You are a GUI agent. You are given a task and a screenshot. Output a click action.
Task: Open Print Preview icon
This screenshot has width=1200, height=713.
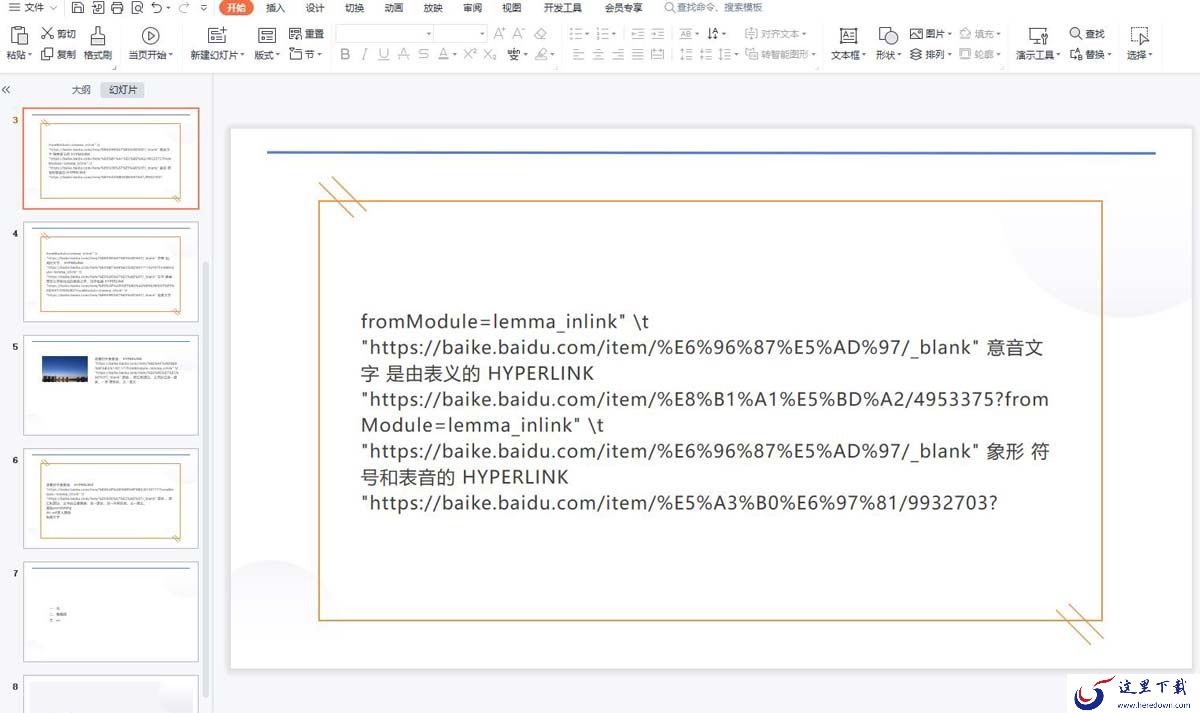(137, 8)
